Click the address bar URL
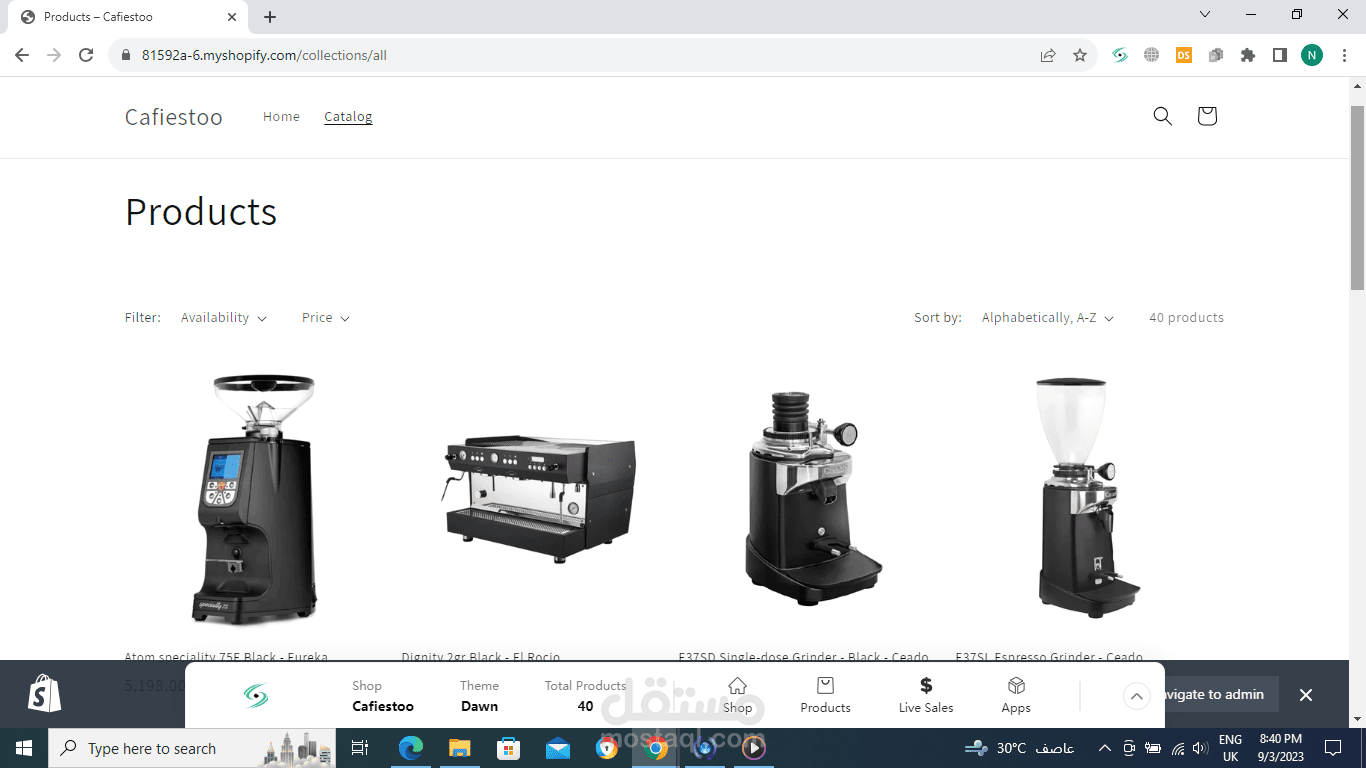The height and width of the screenshot is (768, 1366). [x=264, y=55]
